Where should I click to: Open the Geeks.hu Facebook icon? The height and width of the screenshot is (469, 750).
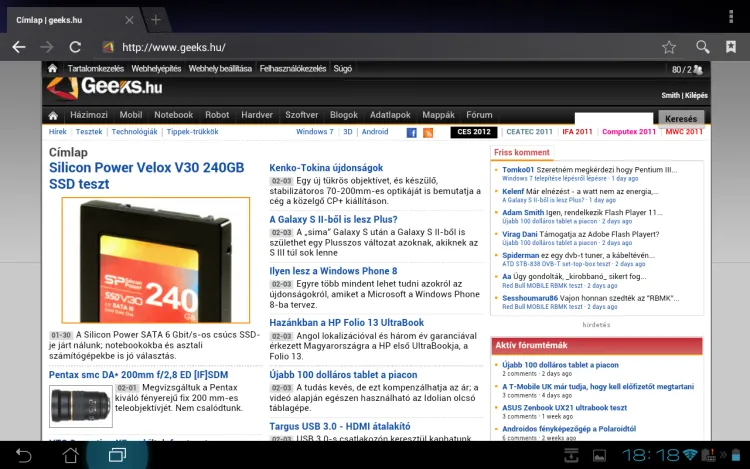tap(411, 132)
